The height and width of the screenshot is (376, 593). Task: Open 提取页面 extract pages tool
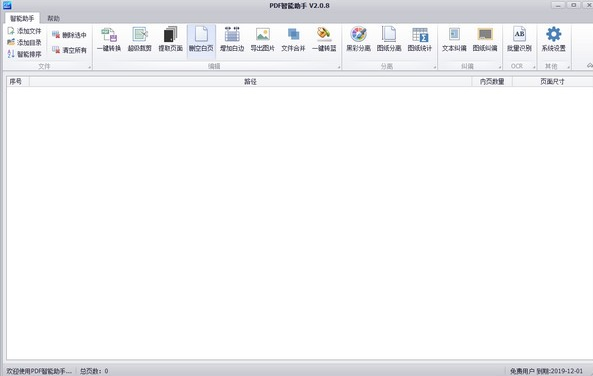tap(171, 40)
